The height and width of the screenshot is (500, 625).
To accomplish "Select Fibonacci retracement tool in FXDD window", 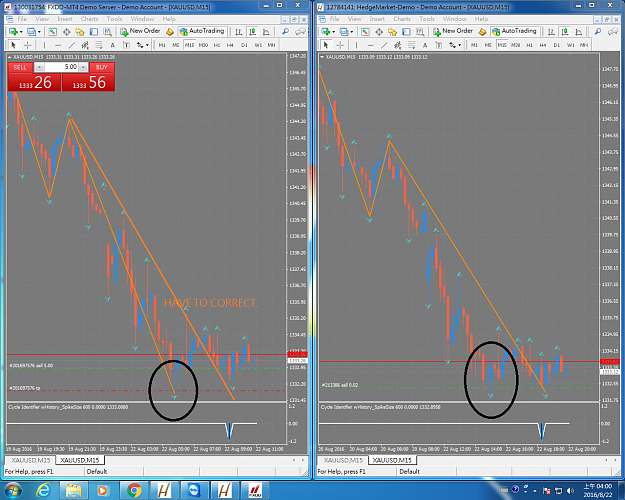I will click(98, 45).
